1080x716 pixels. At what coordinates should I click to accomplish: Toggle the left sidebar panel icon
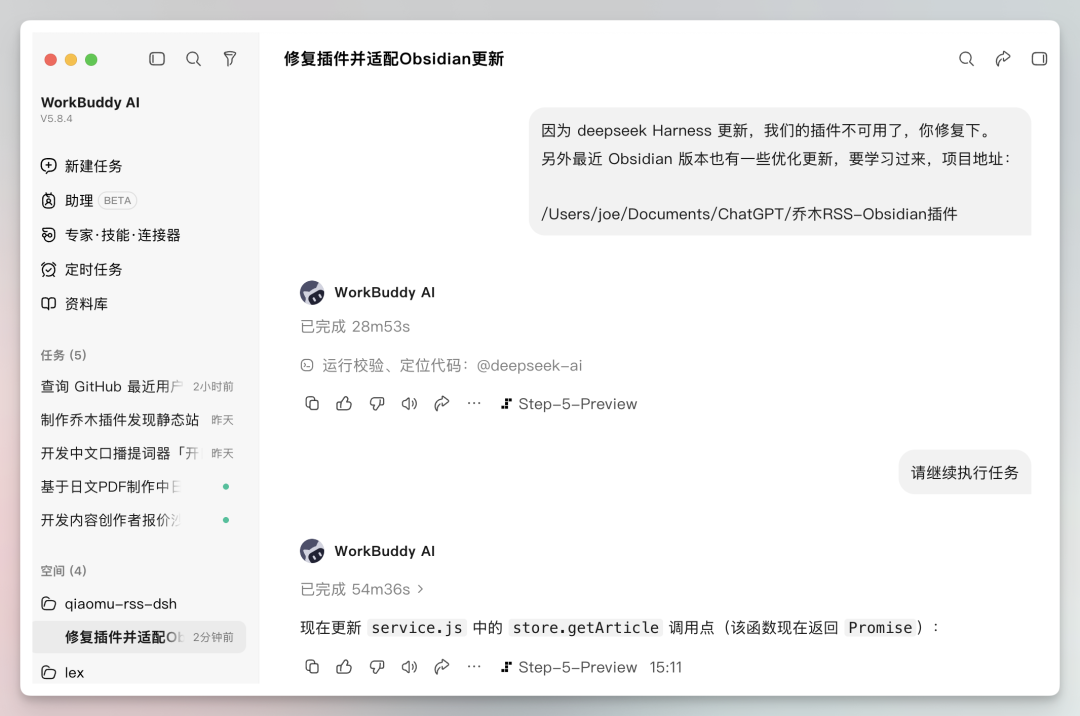tap(157, 59)
